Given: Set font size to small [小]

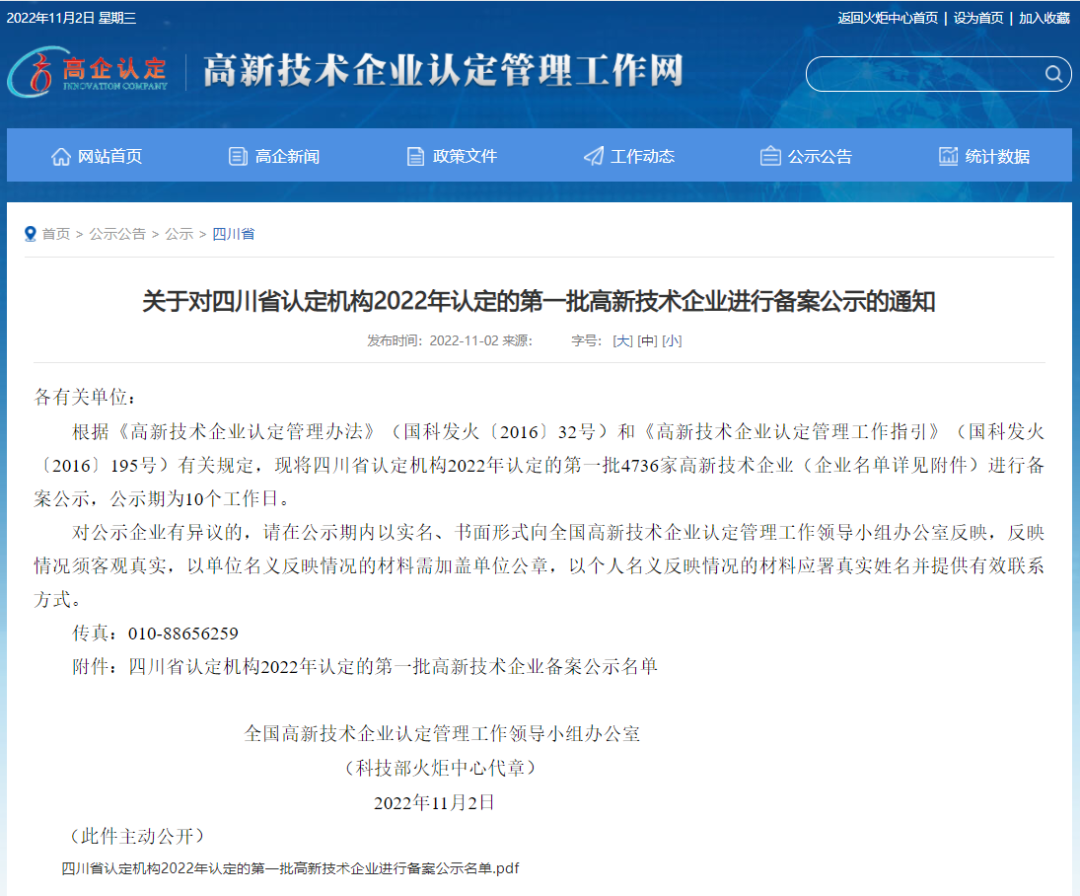Looking at the screenshot, I should pos(672,340).
